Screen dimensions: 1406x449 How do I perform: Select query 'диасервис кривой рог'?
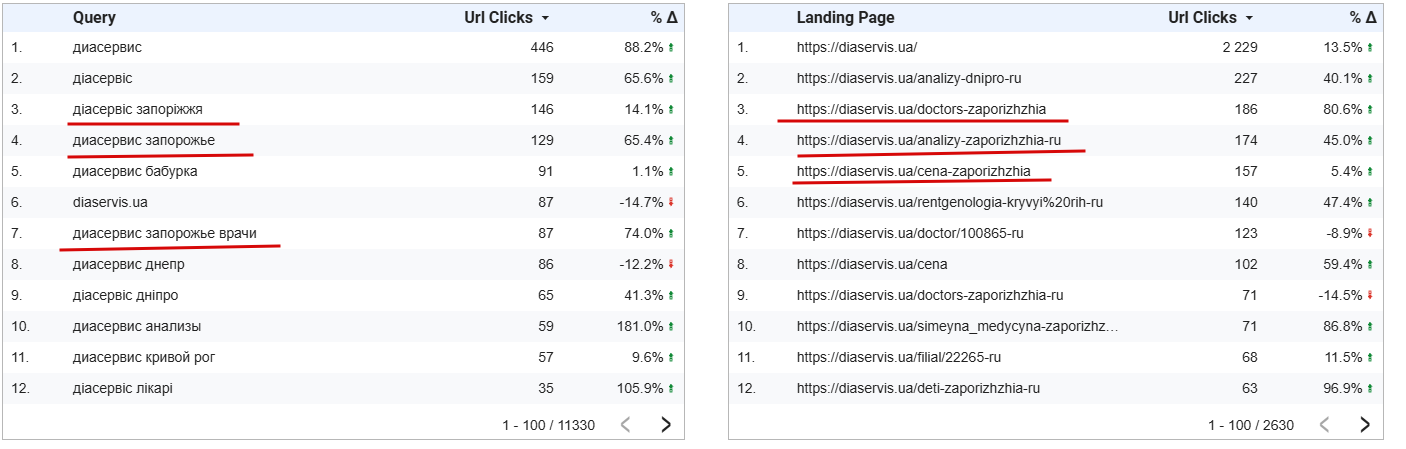coord(144,357)
